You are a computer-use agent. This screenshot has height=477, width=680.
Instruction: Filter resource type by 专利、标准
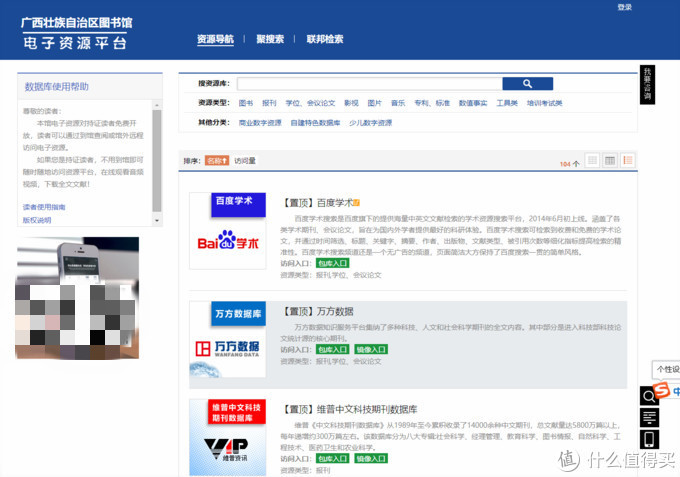[x=432, y=103]
